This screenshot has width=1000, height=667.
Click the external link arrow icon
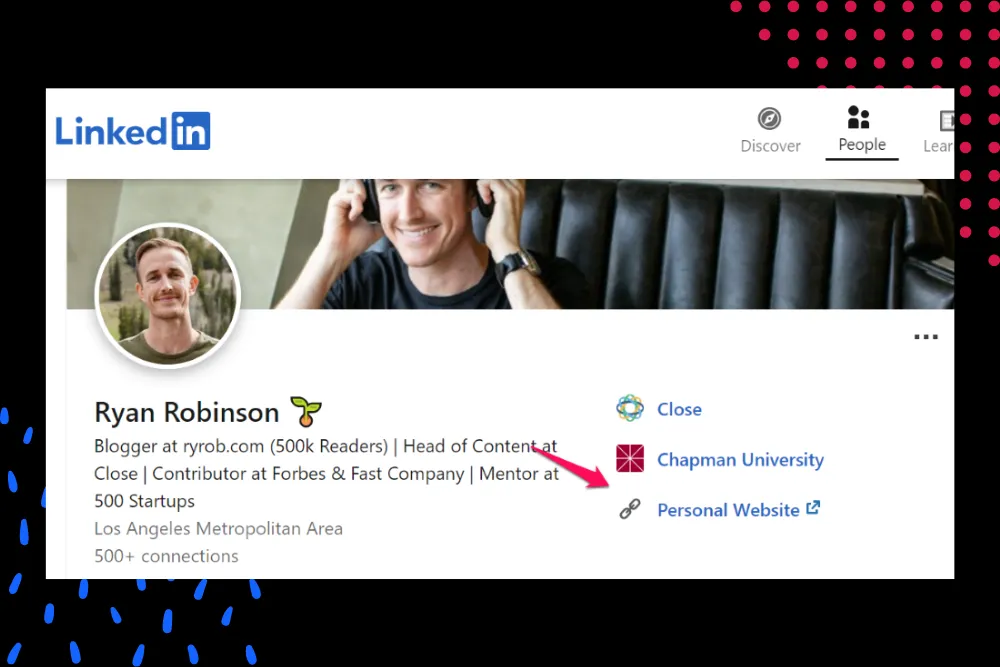click(813, 508)
